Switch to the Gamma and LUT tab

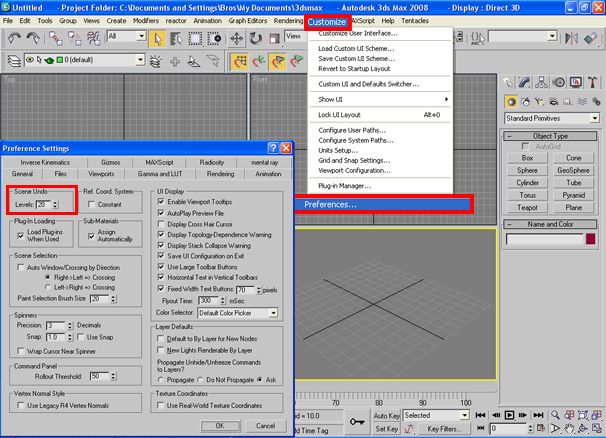point(160,174)
